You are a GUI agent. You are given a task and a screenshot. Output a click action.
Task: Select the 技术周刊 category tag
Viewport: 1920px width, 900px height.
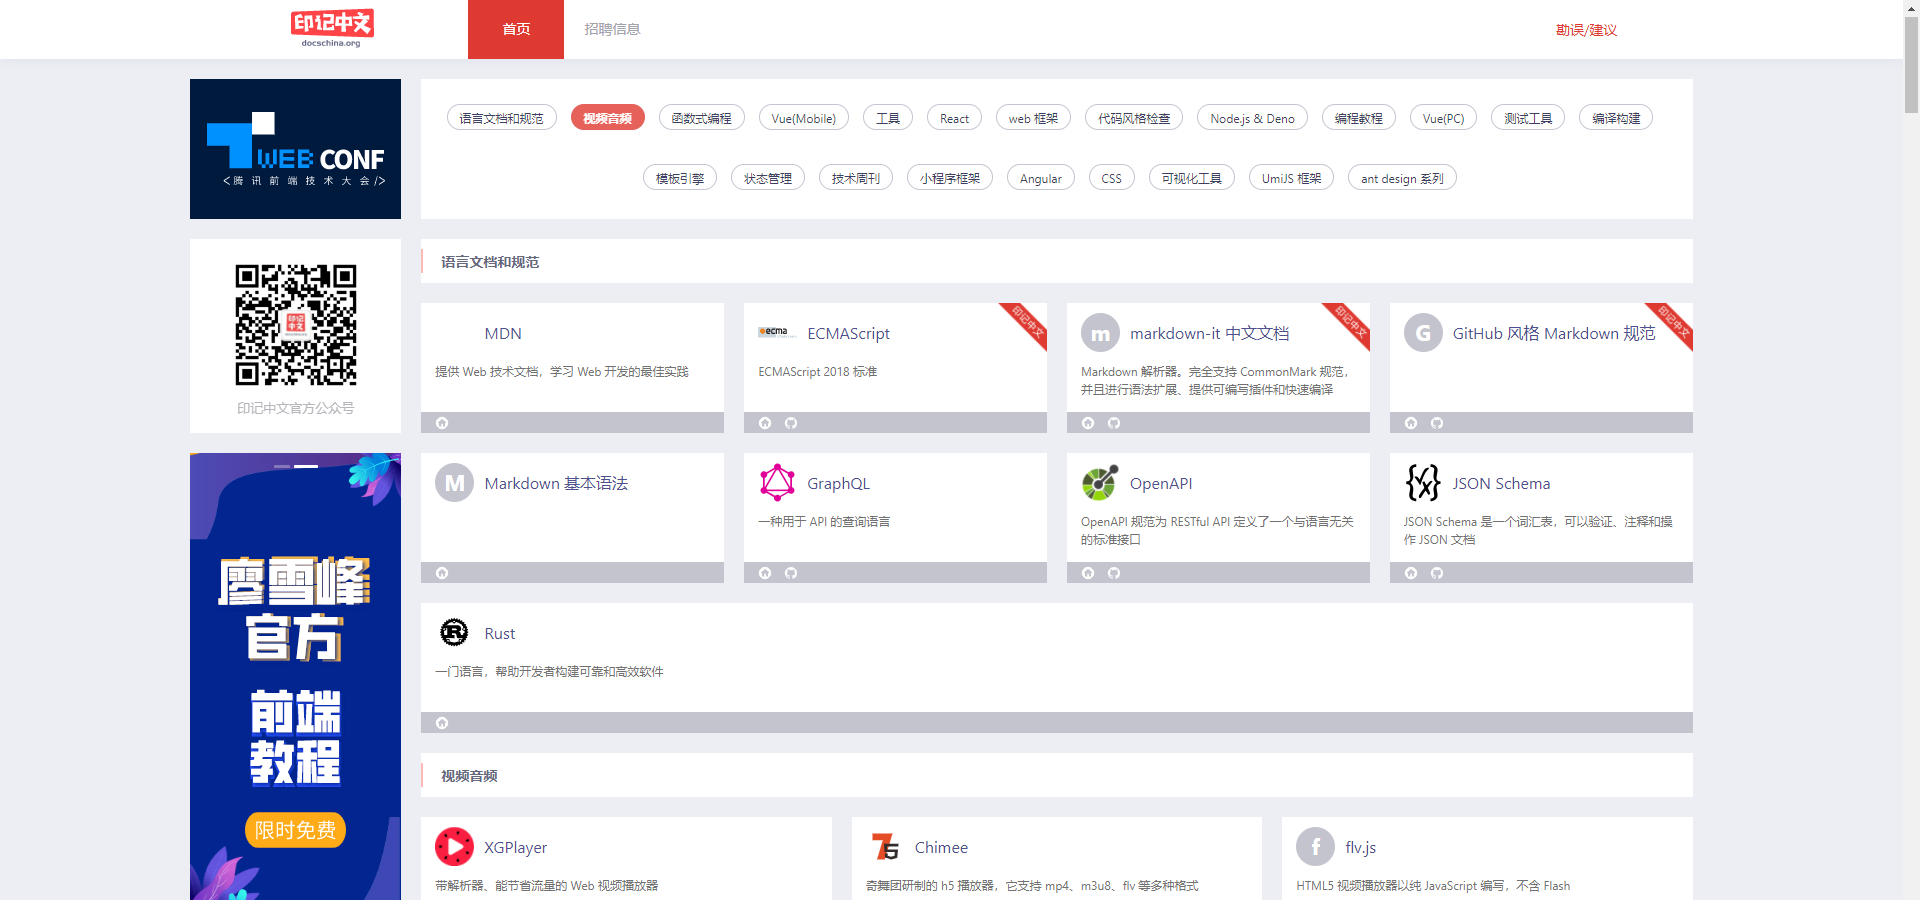(856, 178)
